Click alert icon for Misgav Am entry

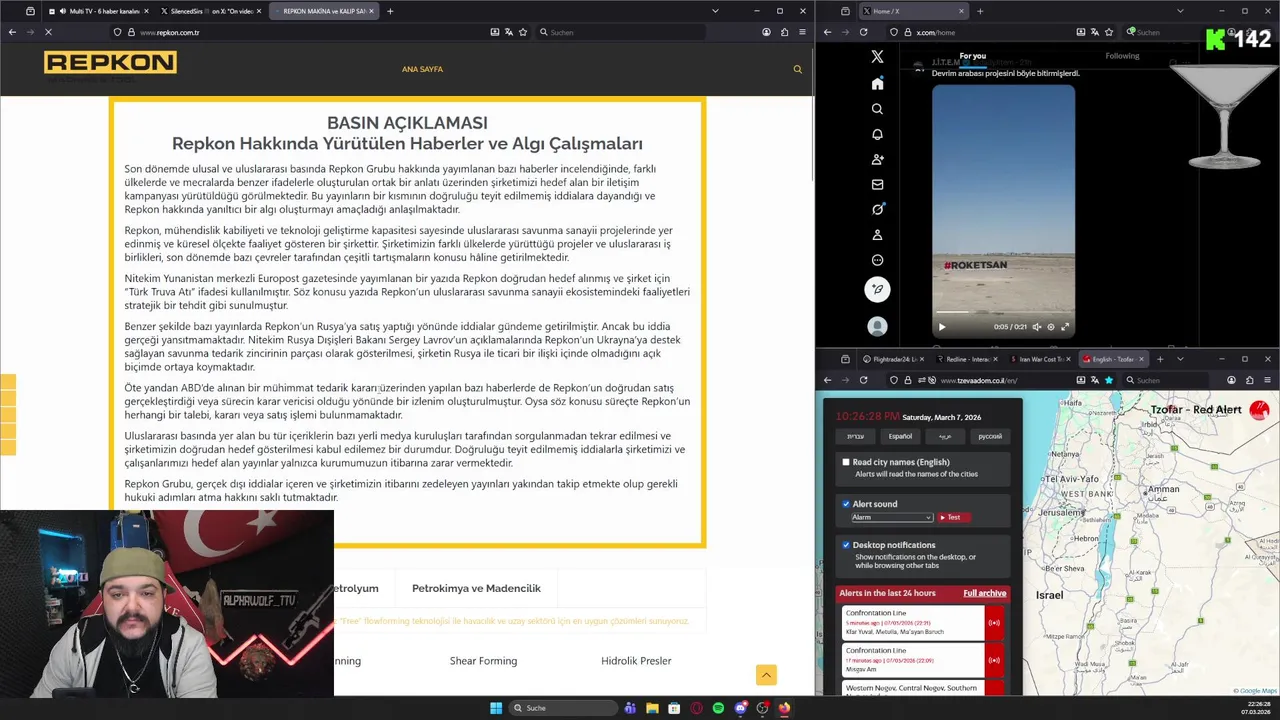pyautogui.click(x=994, y=660)
